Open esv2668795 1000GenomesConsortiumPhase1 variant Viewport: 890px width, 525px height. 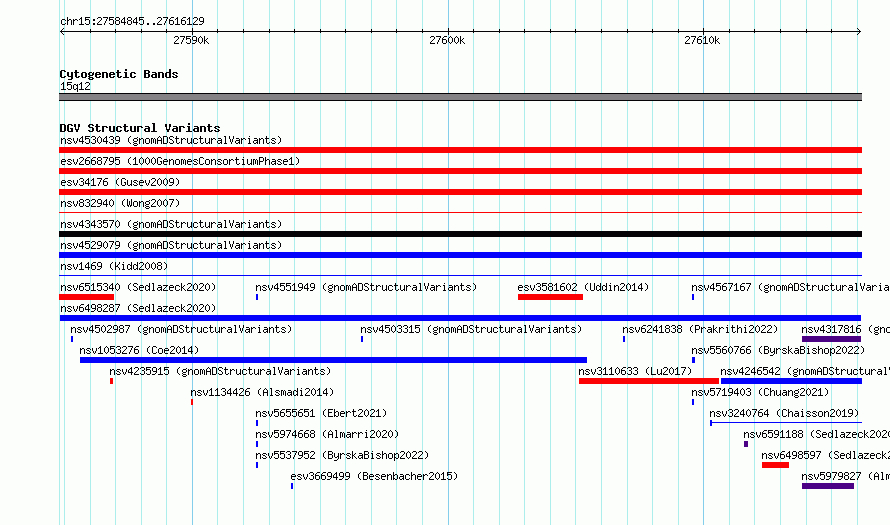click(x=180, y=161)
